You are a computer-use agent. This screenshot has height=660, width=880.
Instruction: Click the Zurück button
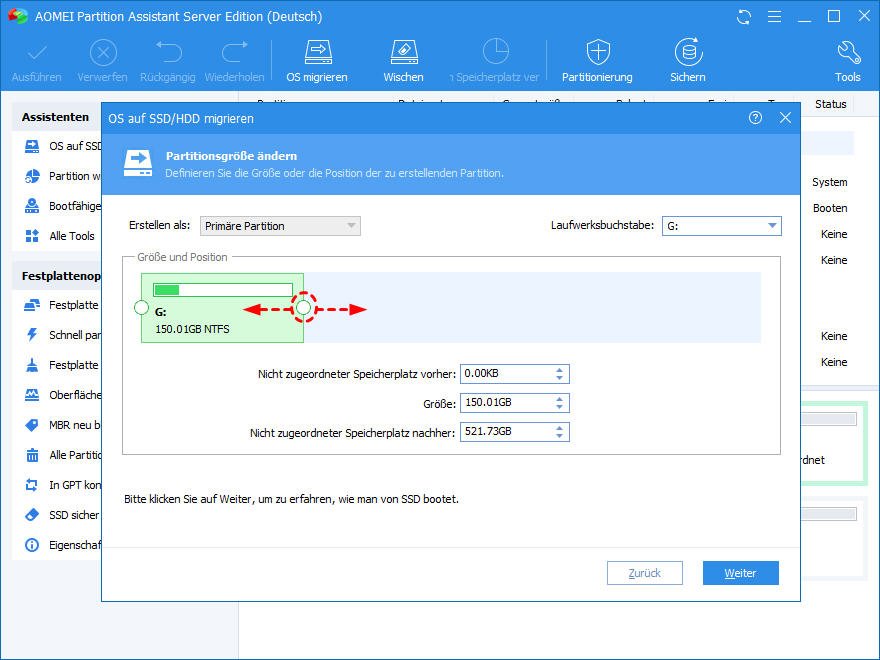click(x=645, y=573)
